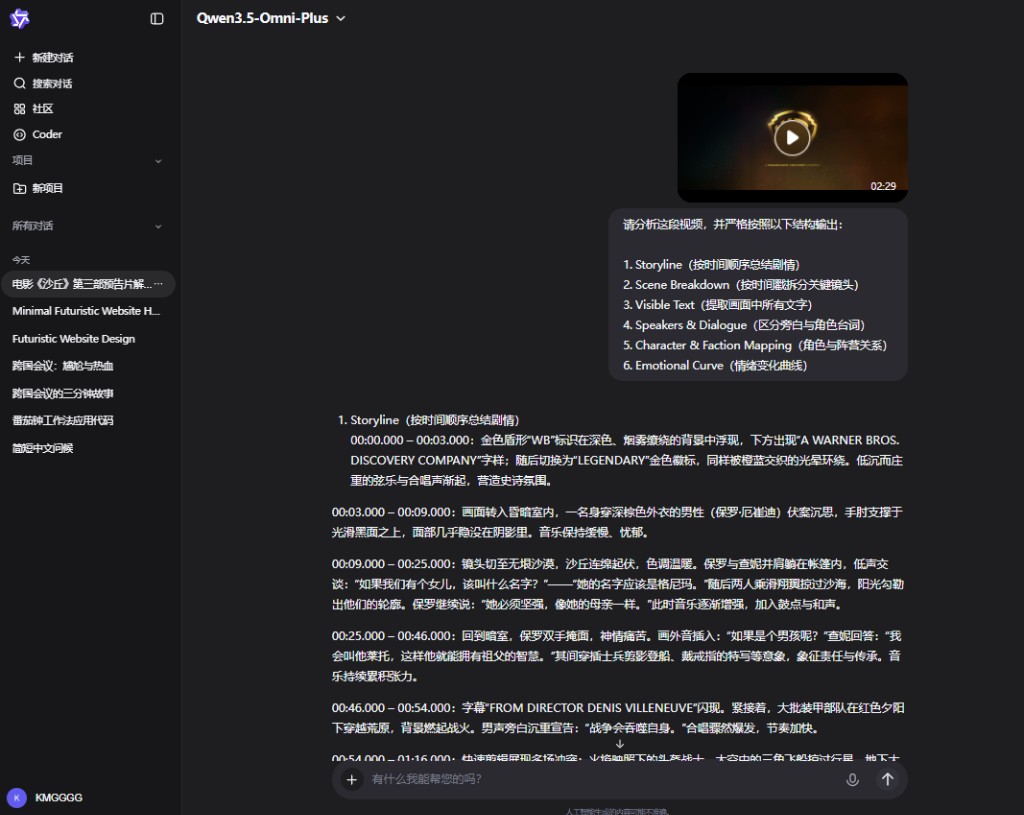Open Minimal Futuristic Website conversation
The image size is (1024, 815).
click(x=86, y=311)
